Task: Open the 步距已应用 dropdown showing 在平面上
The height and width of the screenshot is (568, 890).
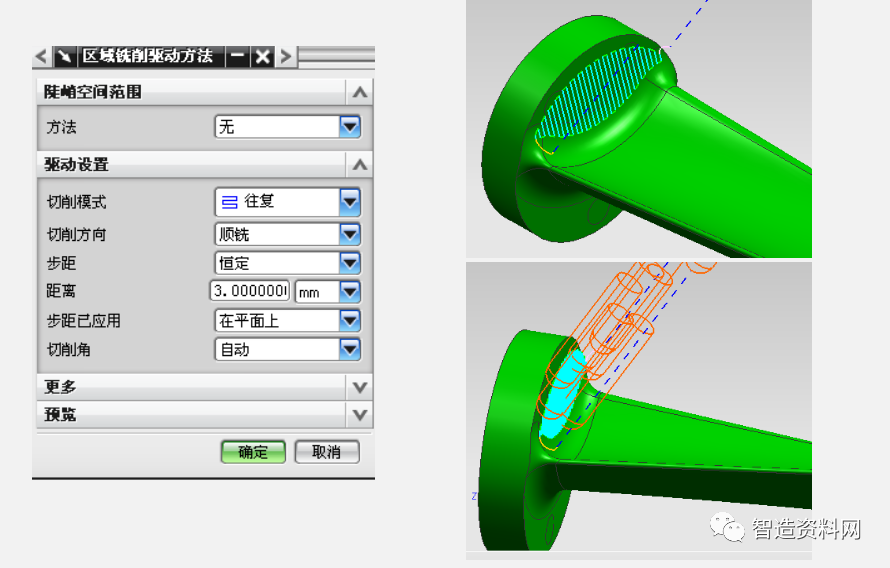Action: (350, 321)
